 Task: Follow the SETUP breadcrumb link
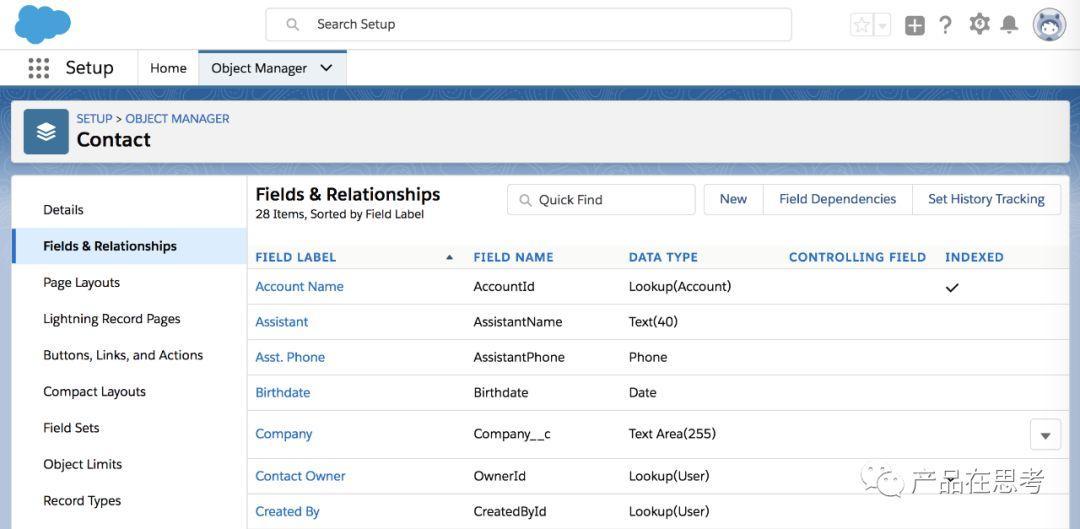(x=94, y=118)
